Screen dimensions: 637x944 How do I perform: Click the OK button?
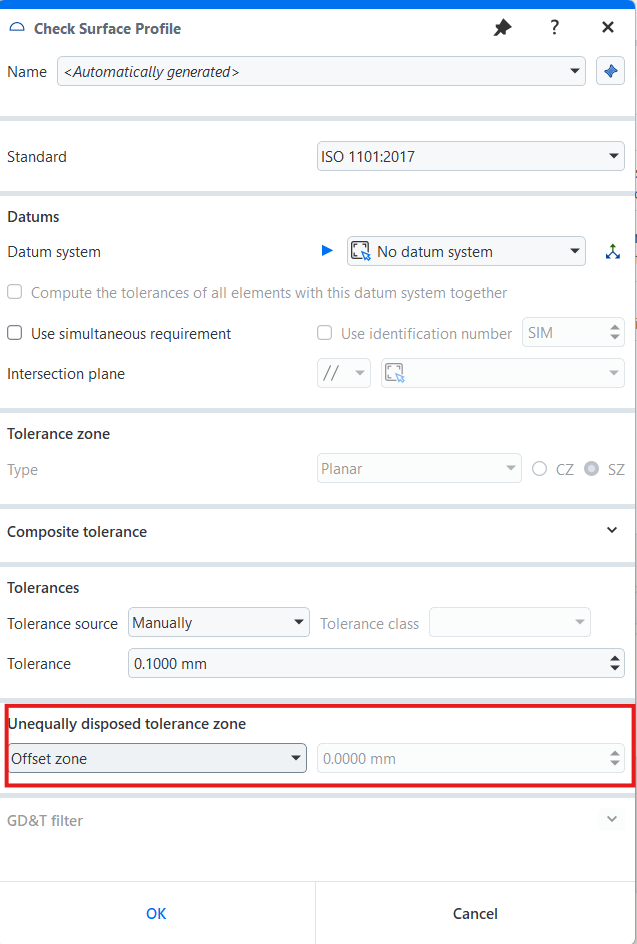(x=156, y=913)
